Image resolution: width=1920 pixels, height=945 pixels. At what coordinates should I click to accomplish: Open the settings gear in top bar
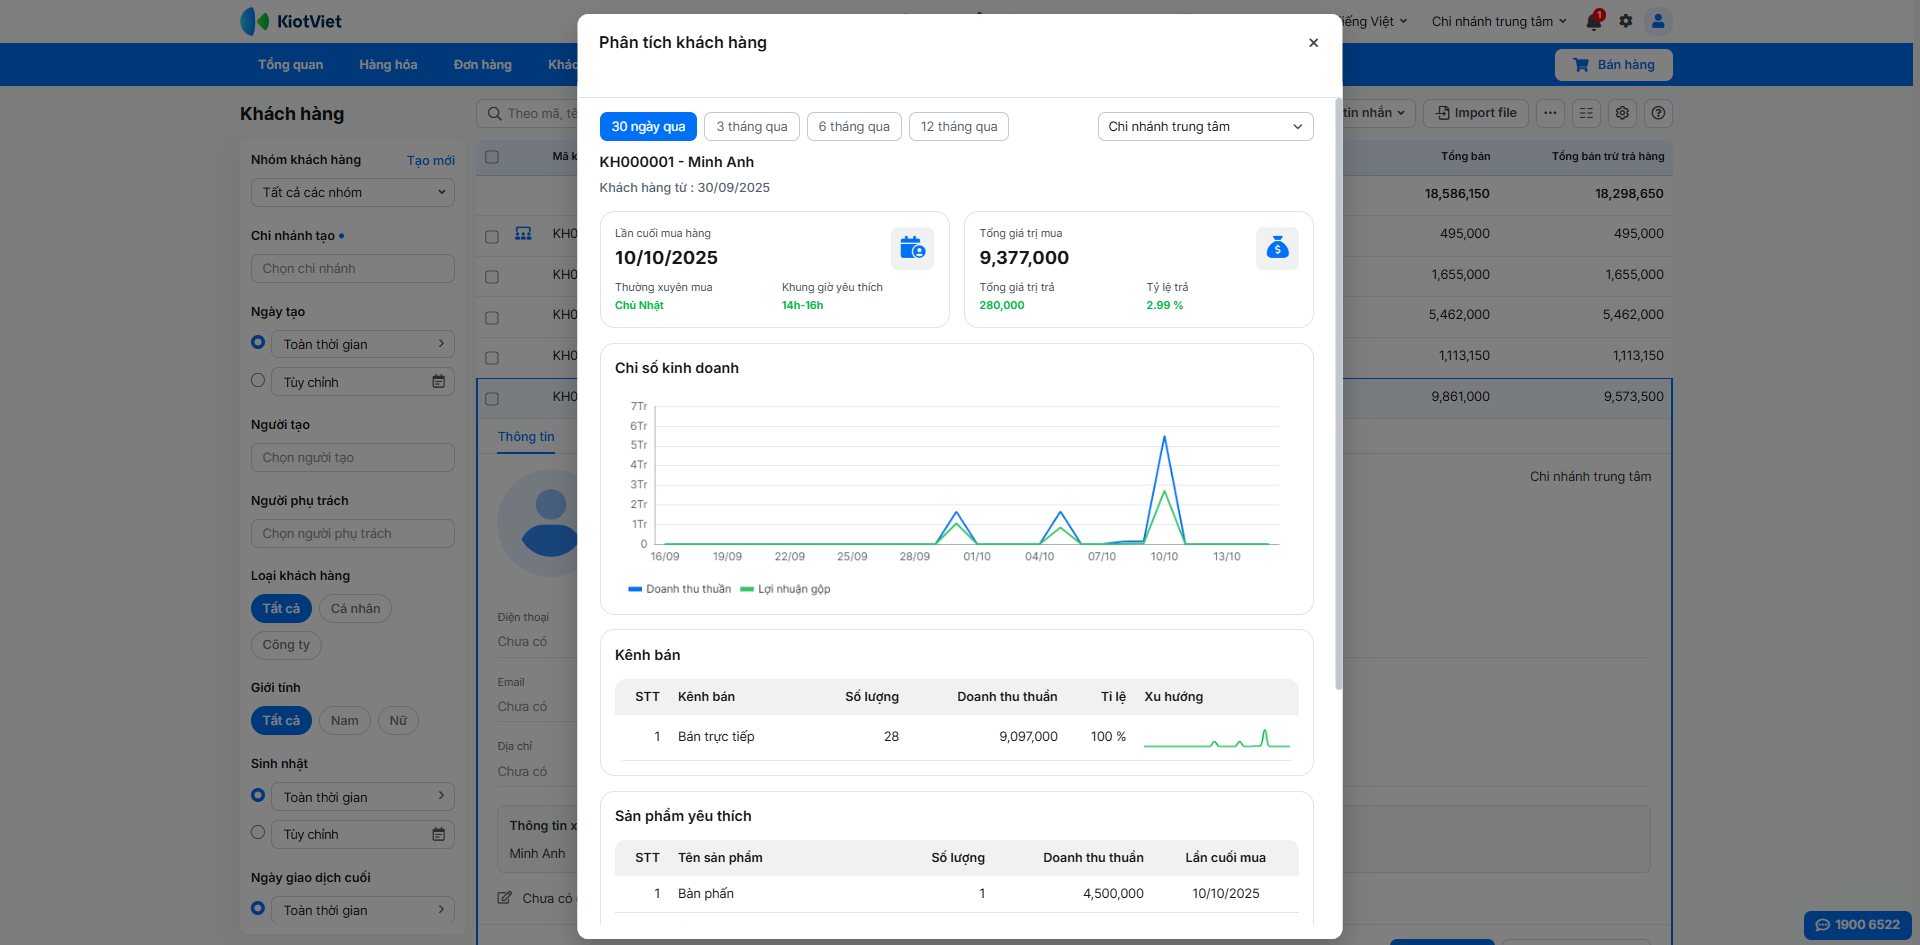[x=1626, y=21]
